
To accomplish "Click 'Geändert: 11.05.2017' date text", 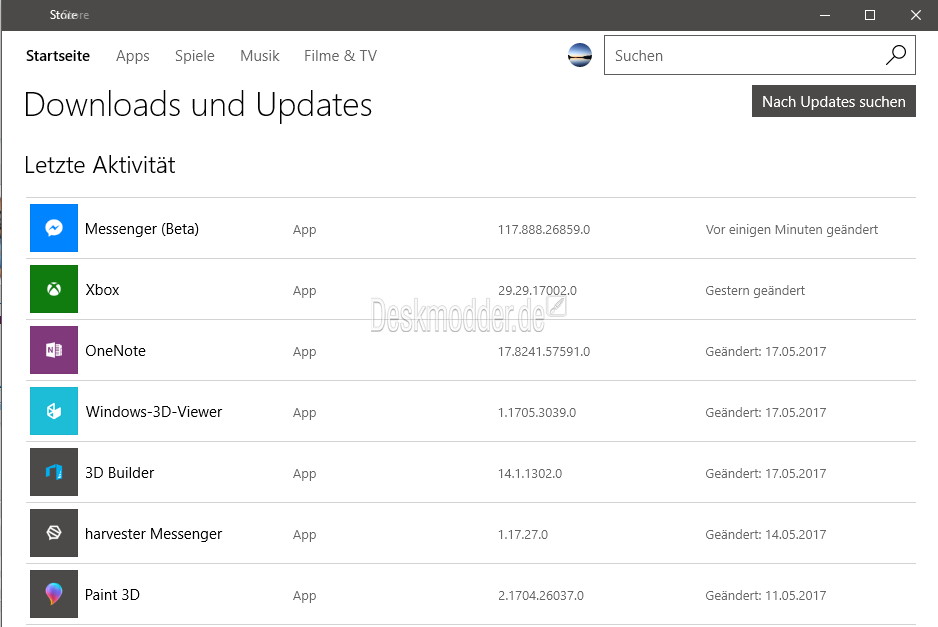I will [766, 596].
